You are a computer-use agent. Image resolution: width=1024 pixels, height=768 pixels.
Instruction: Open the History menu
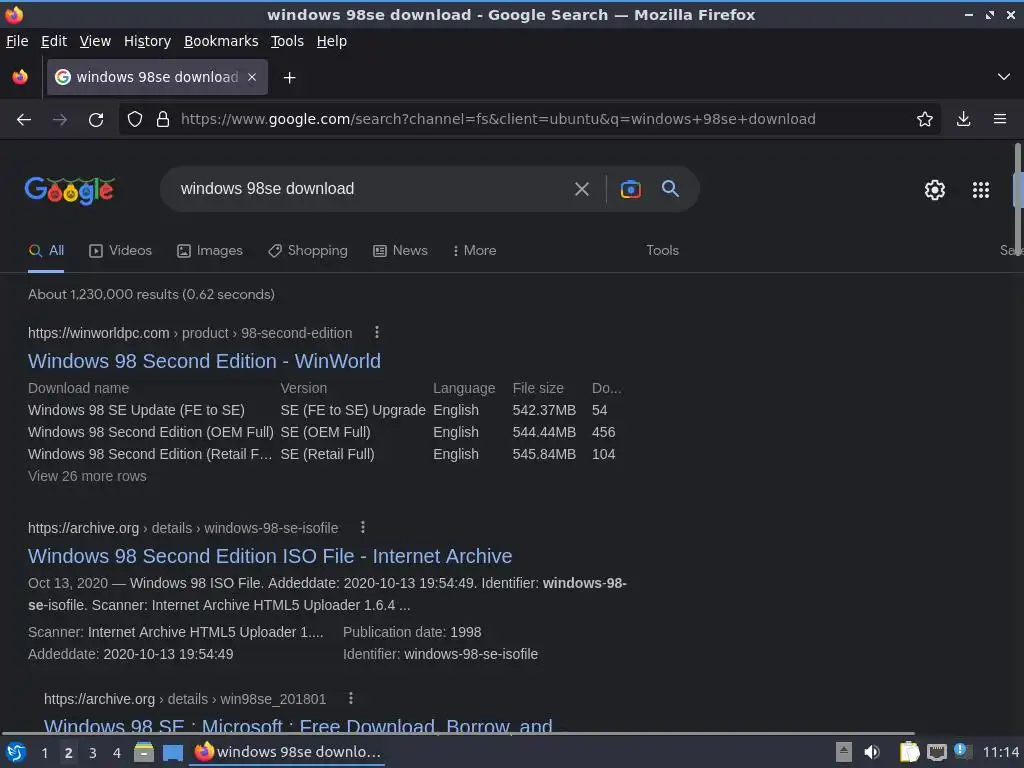(x=148, y=41)
